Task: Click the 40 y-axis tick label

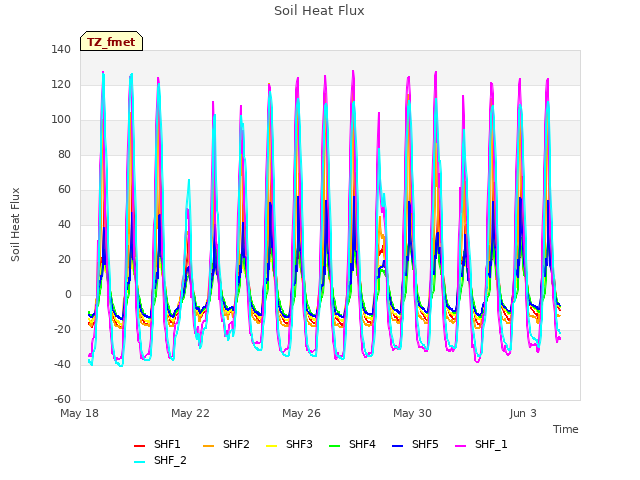Action: (x=64, y=224)
